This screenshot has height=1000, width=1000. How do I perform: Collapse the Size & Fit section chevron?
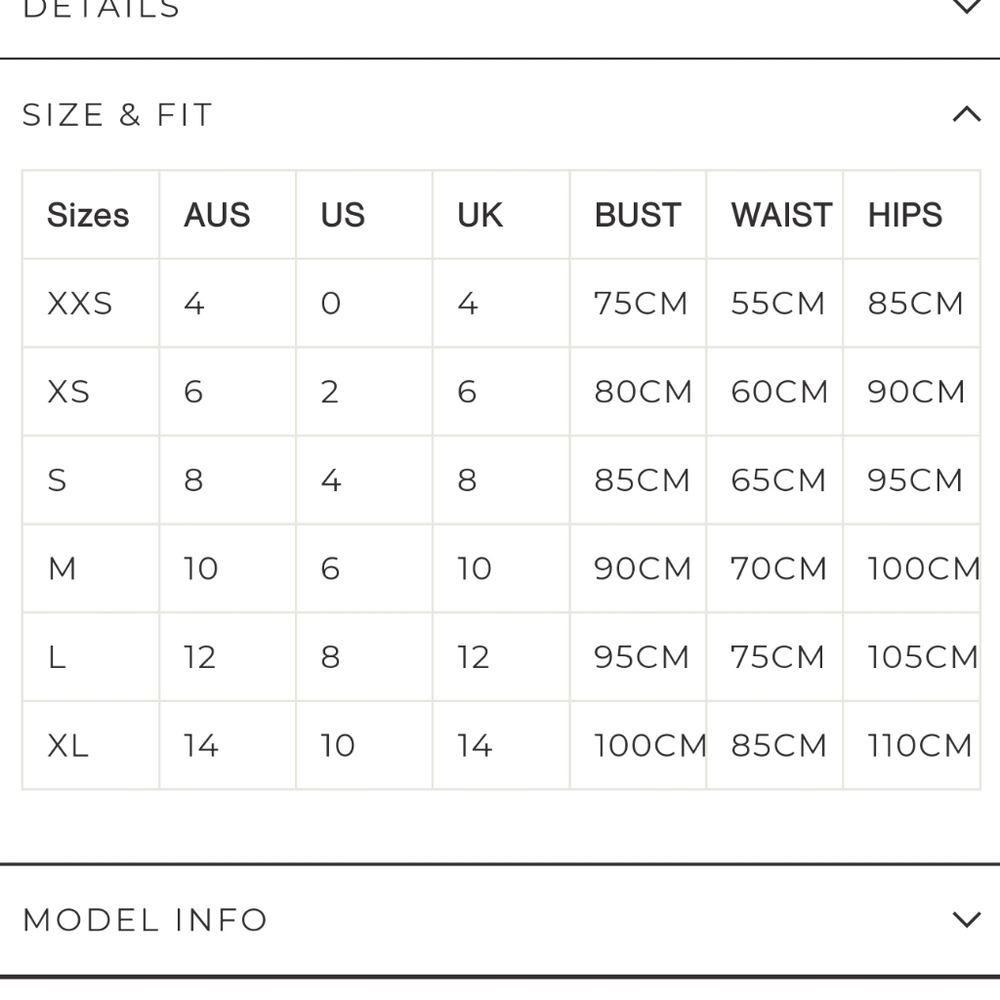click(966, 115)
